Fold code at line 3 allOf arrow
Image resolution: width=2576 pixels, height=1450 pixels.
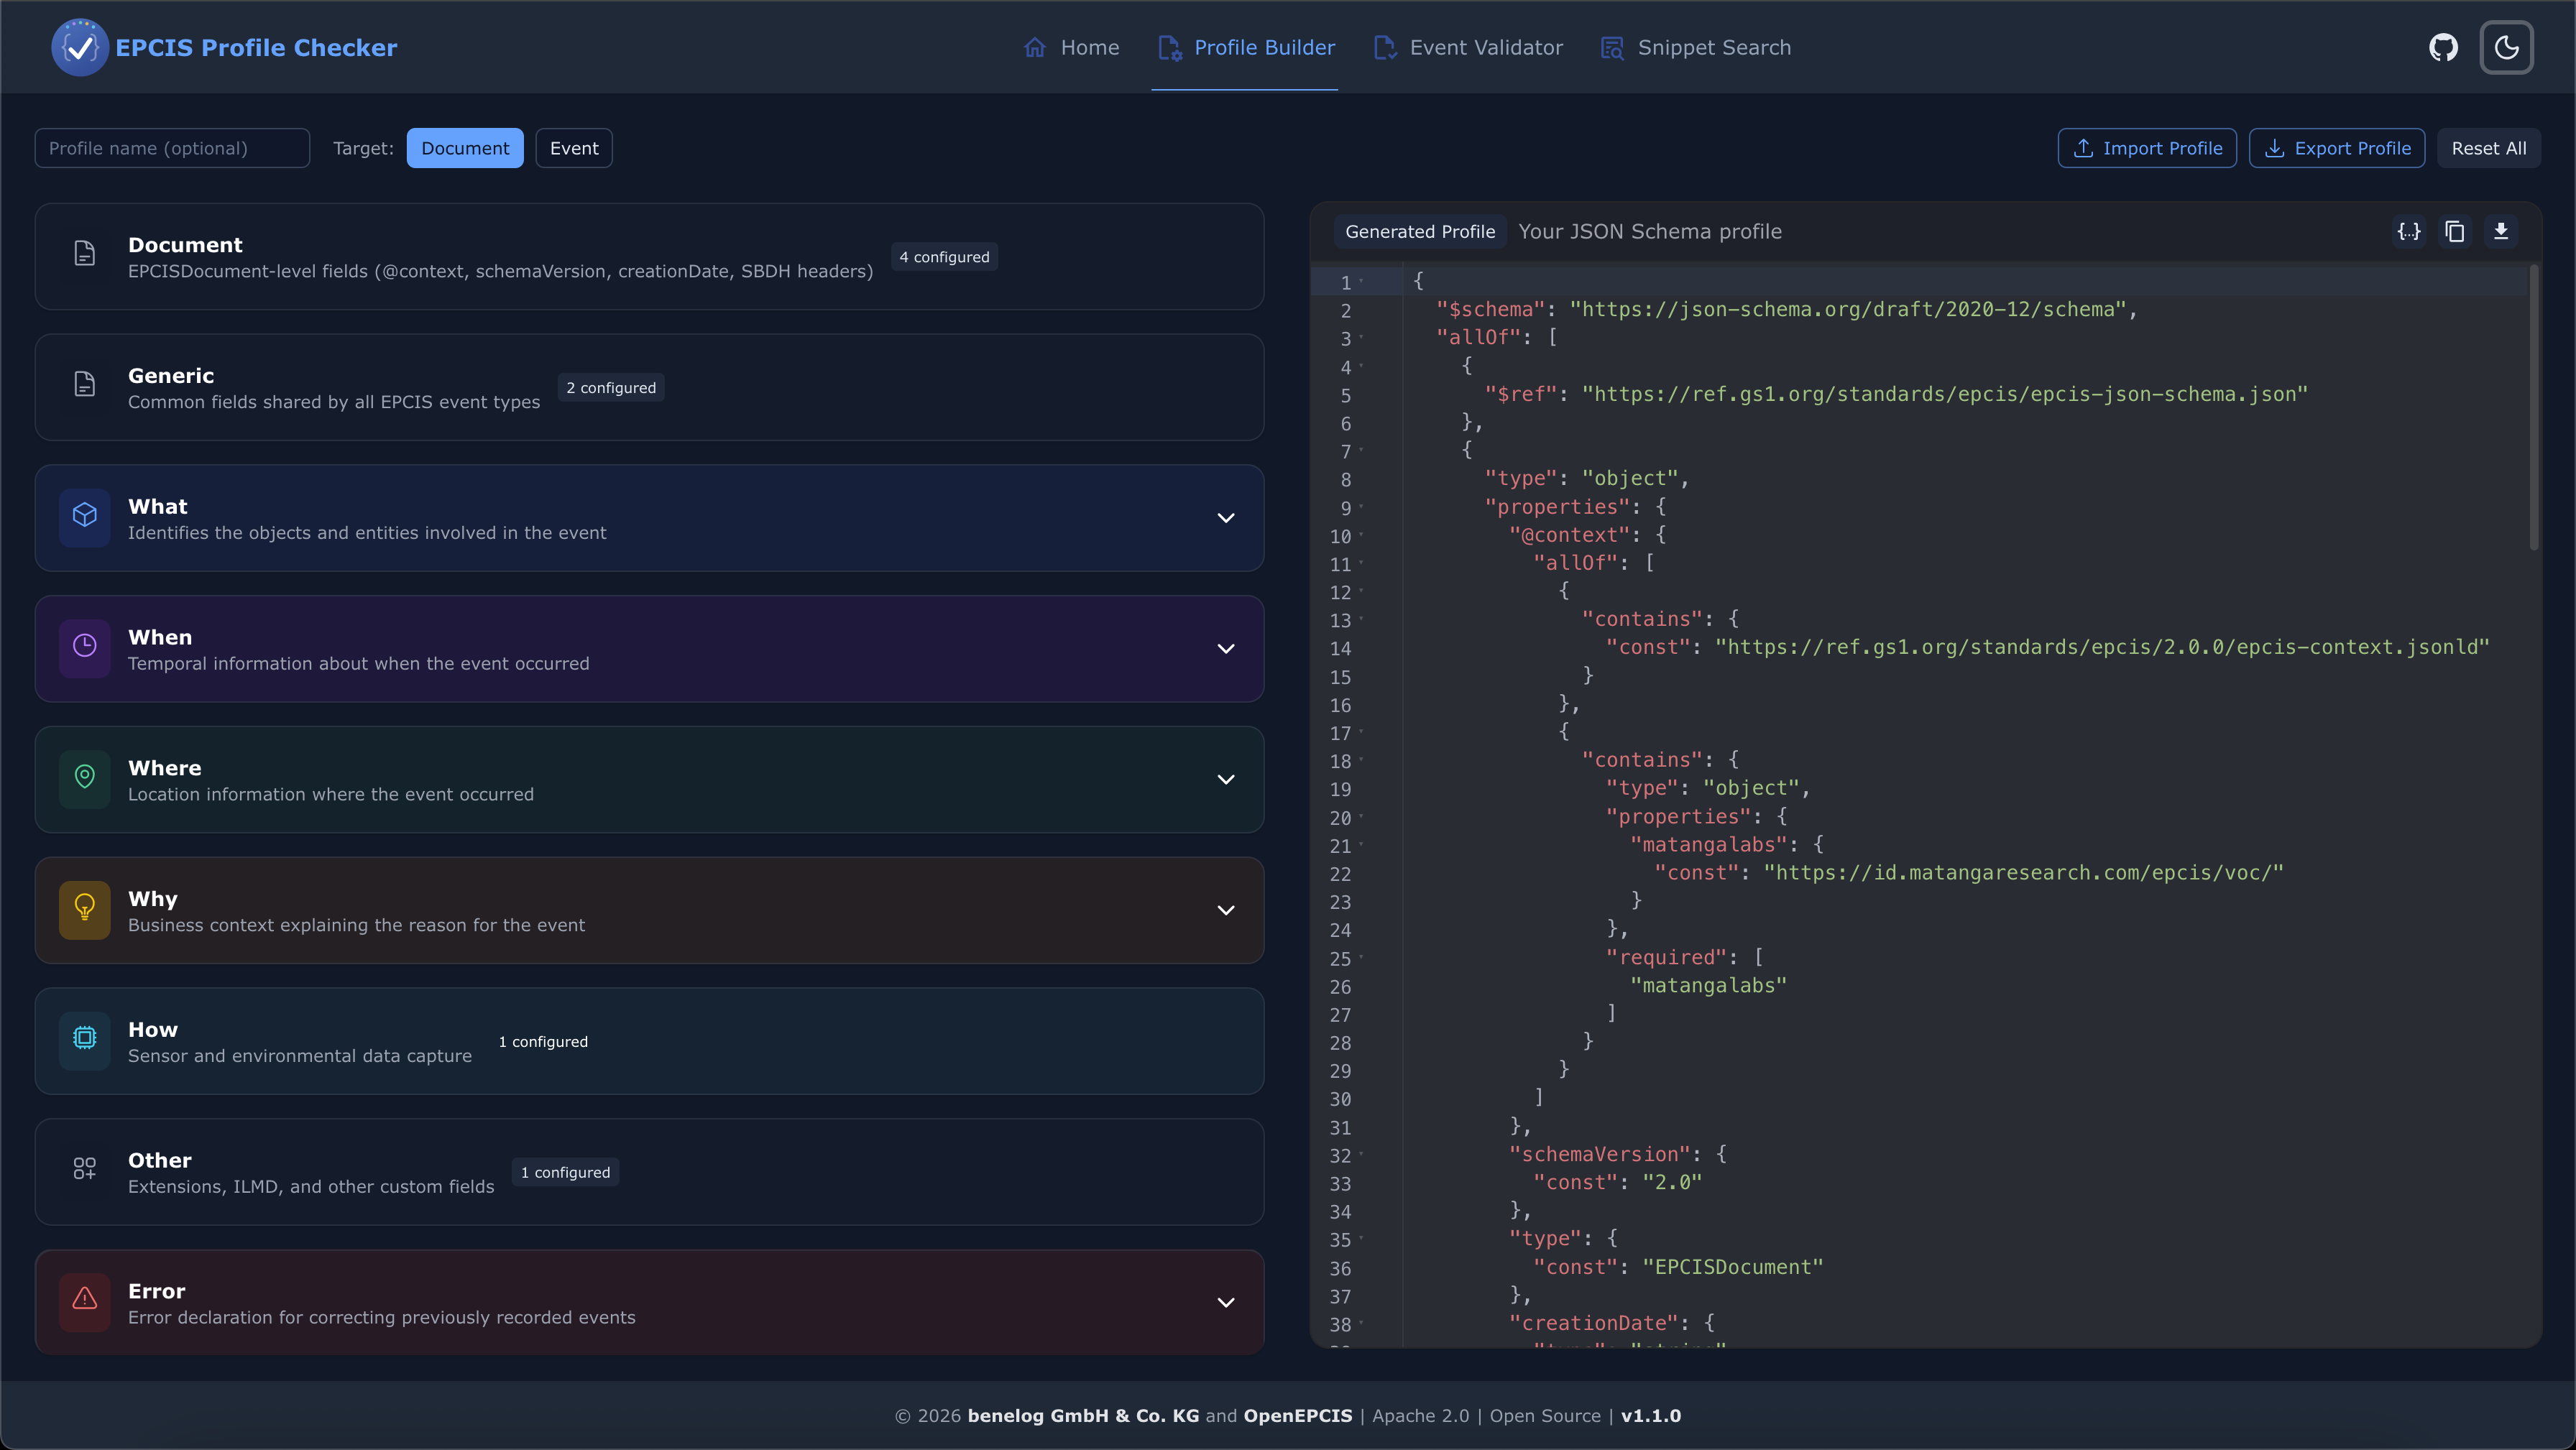(1362, 338)
